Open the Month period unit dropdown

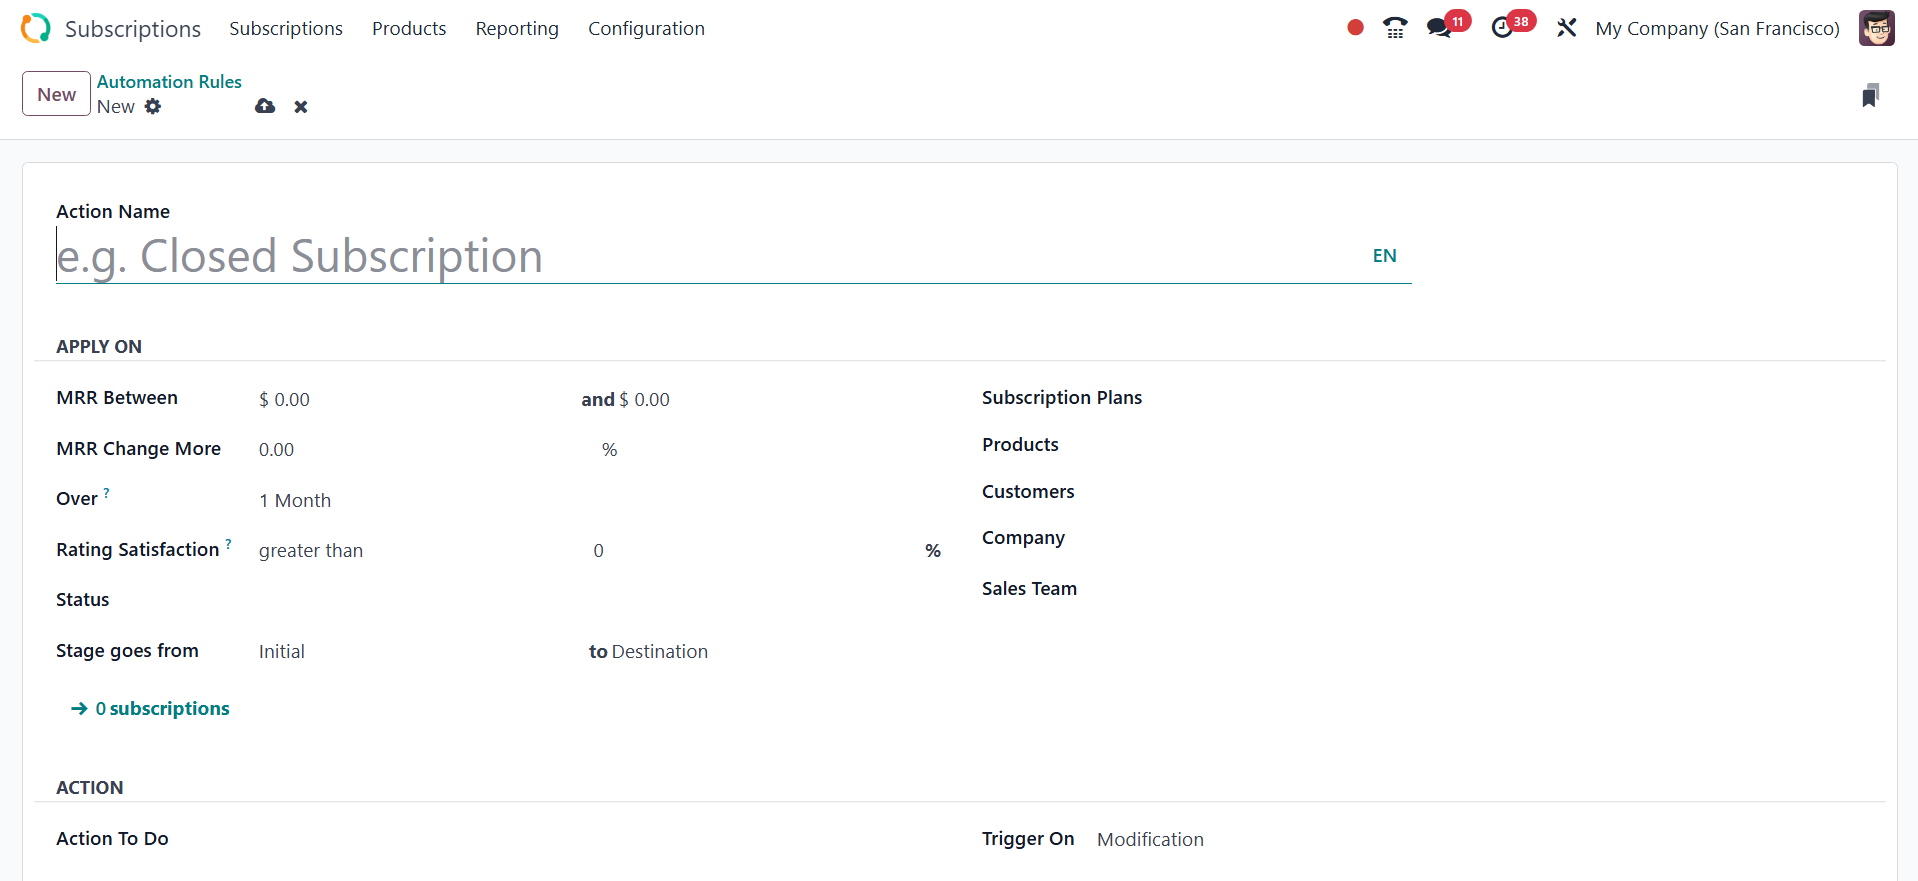pos(608,500)
